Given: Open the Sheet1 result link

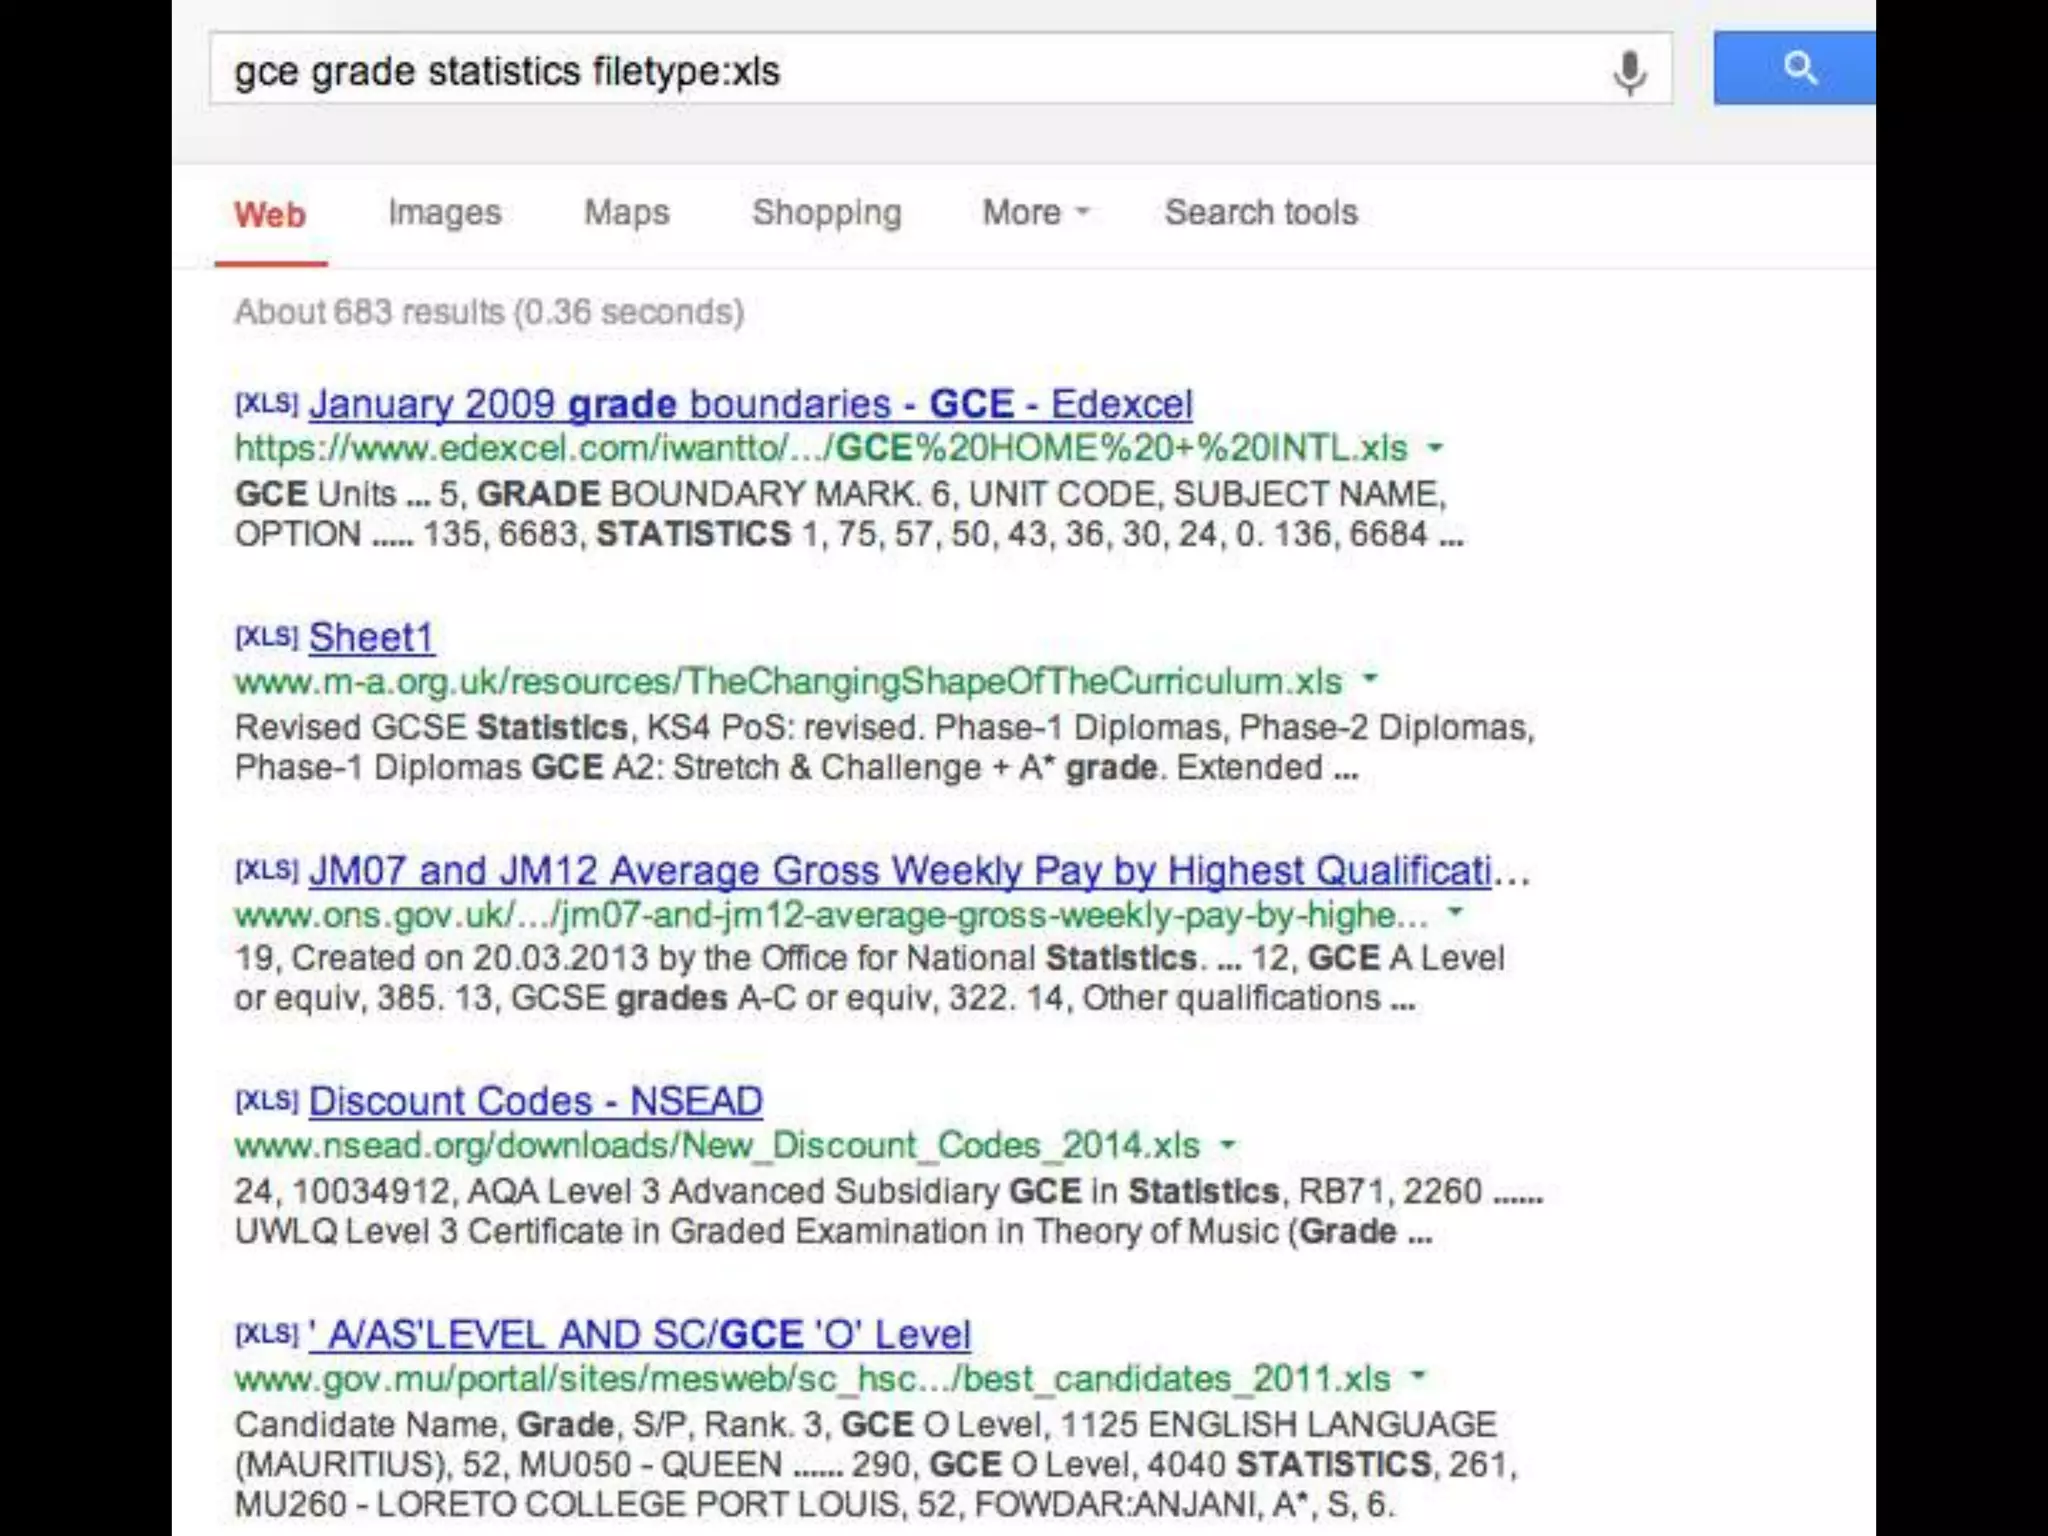Looking at the screenshot, I should [371, 638].
